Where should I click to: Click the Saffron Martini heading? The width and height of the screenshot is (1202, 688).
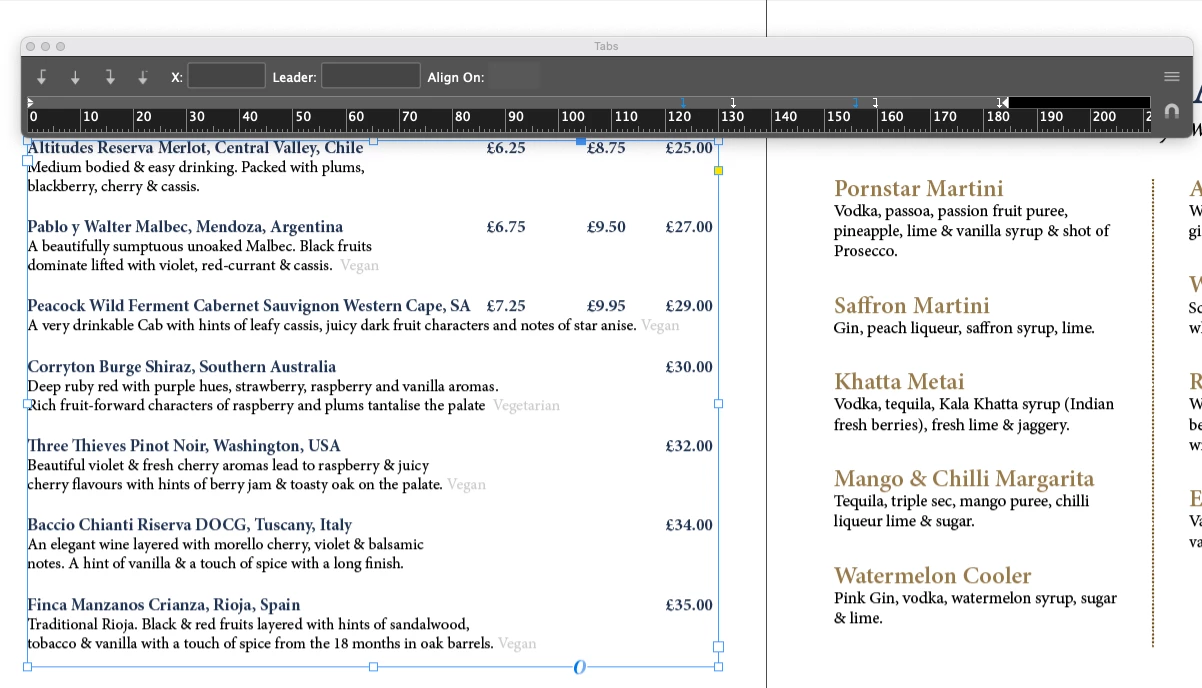point(911,305)
